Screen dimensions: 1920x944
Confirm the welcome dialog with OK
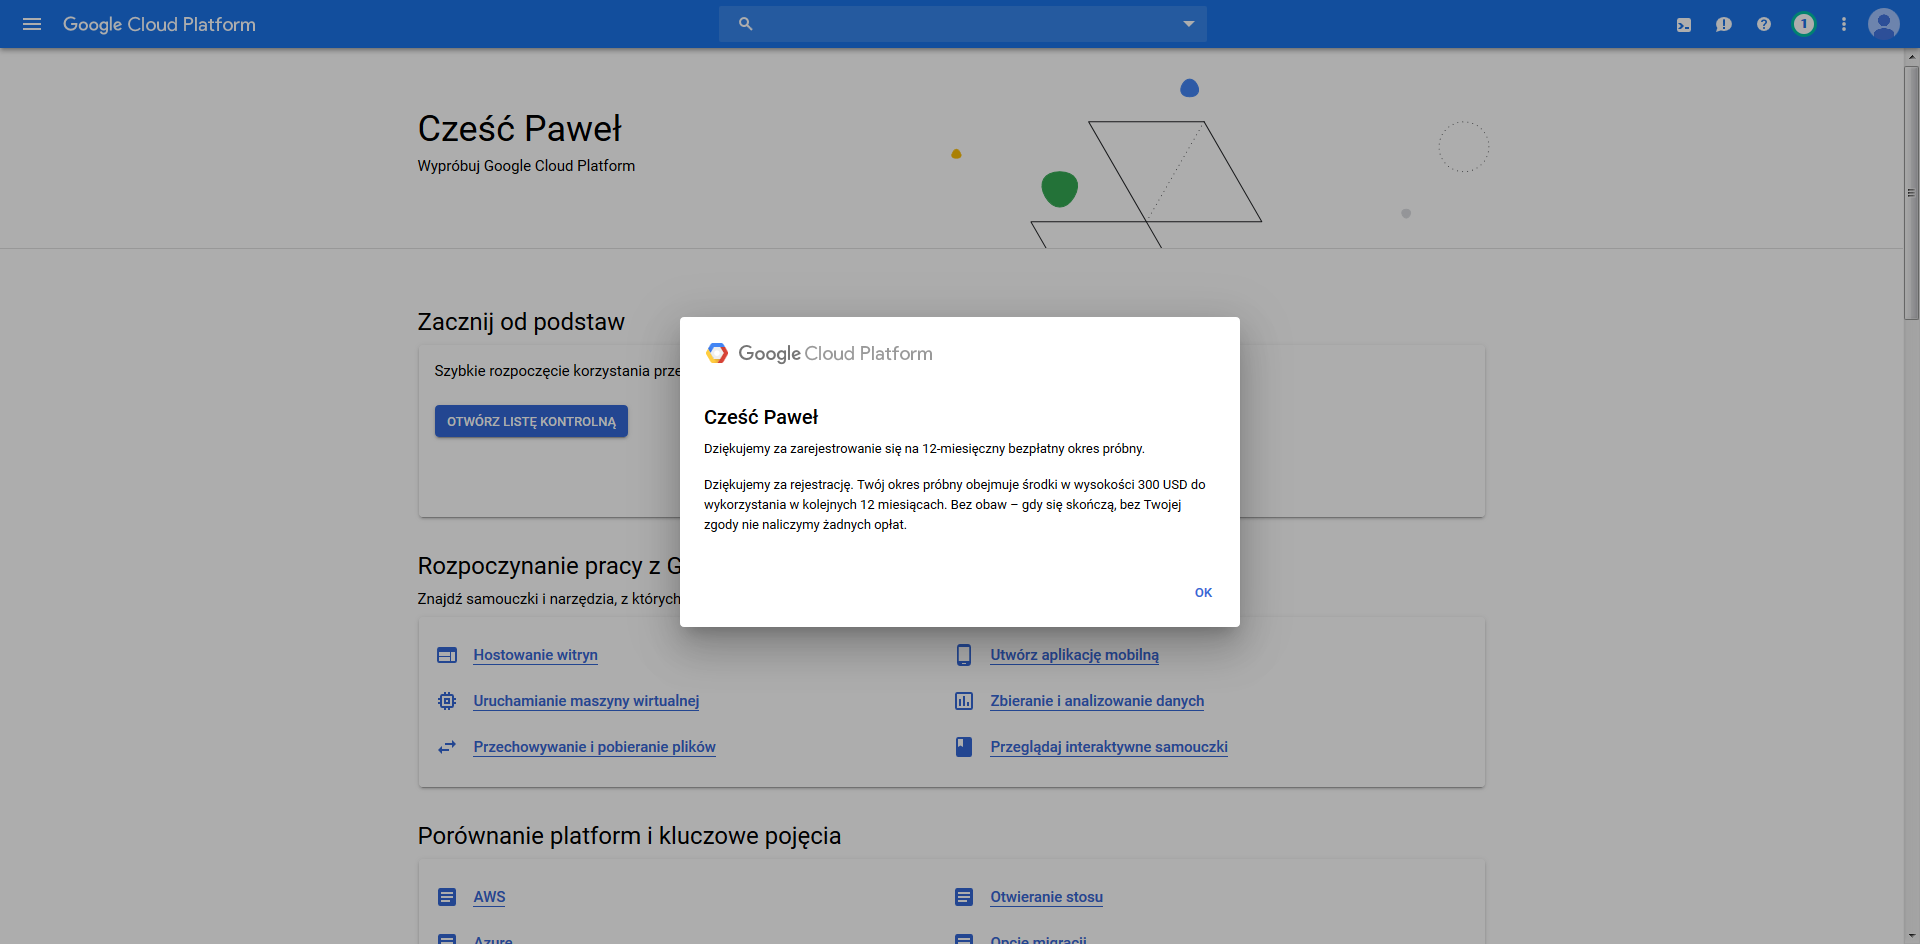coord(1203,593)
